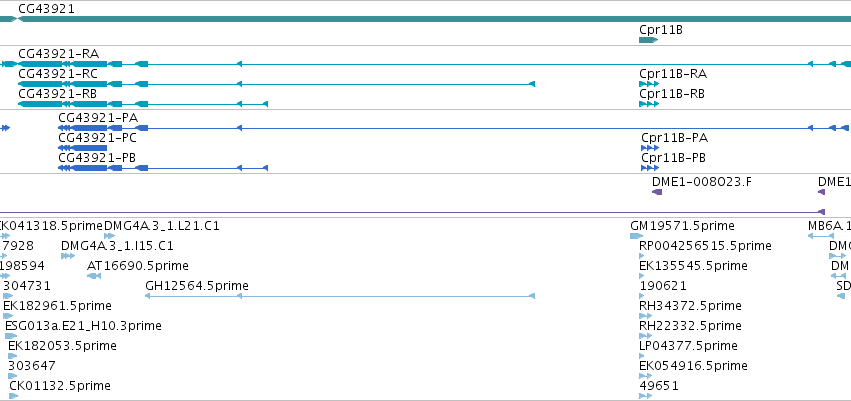Click the LP04377.5prime label

[x=688, y=346]
